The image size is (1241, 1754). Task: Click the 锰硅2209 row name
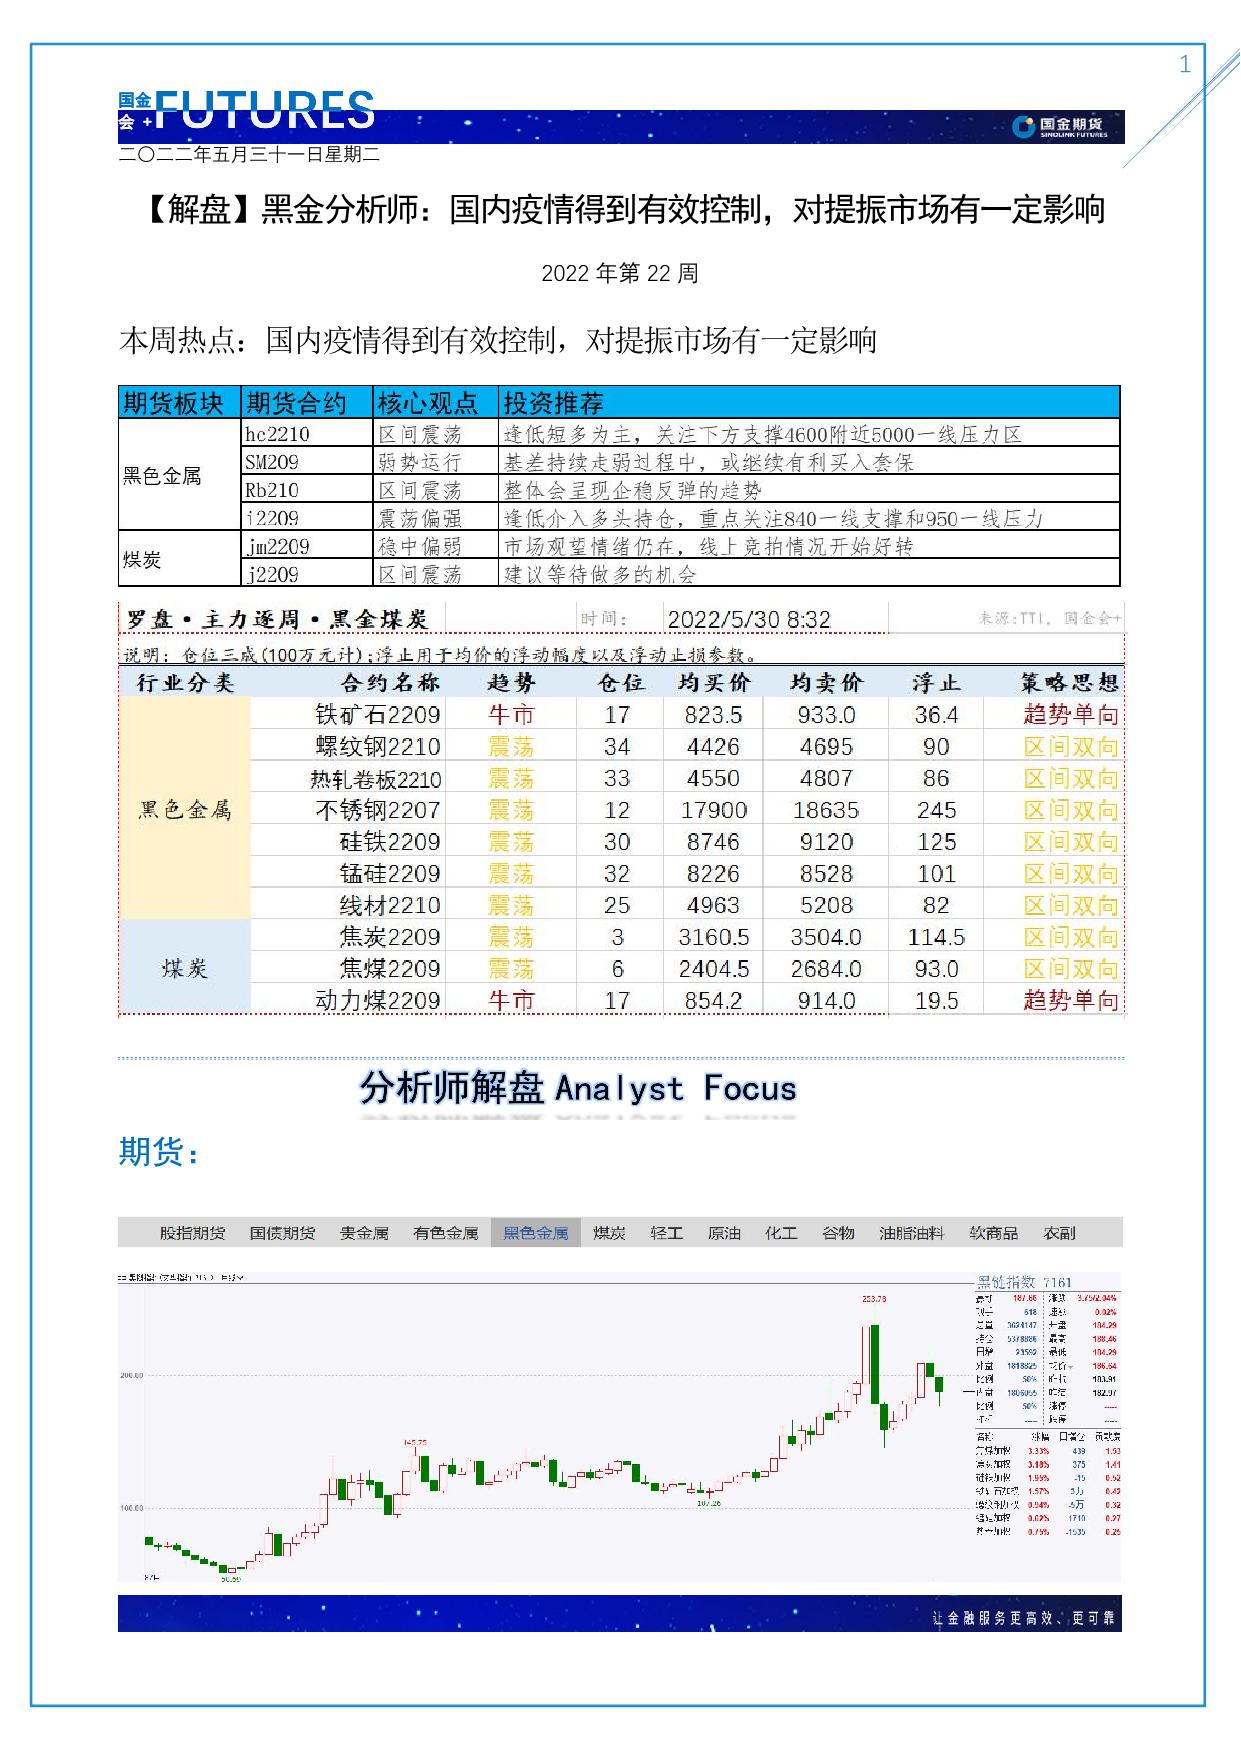pos(389,874)
